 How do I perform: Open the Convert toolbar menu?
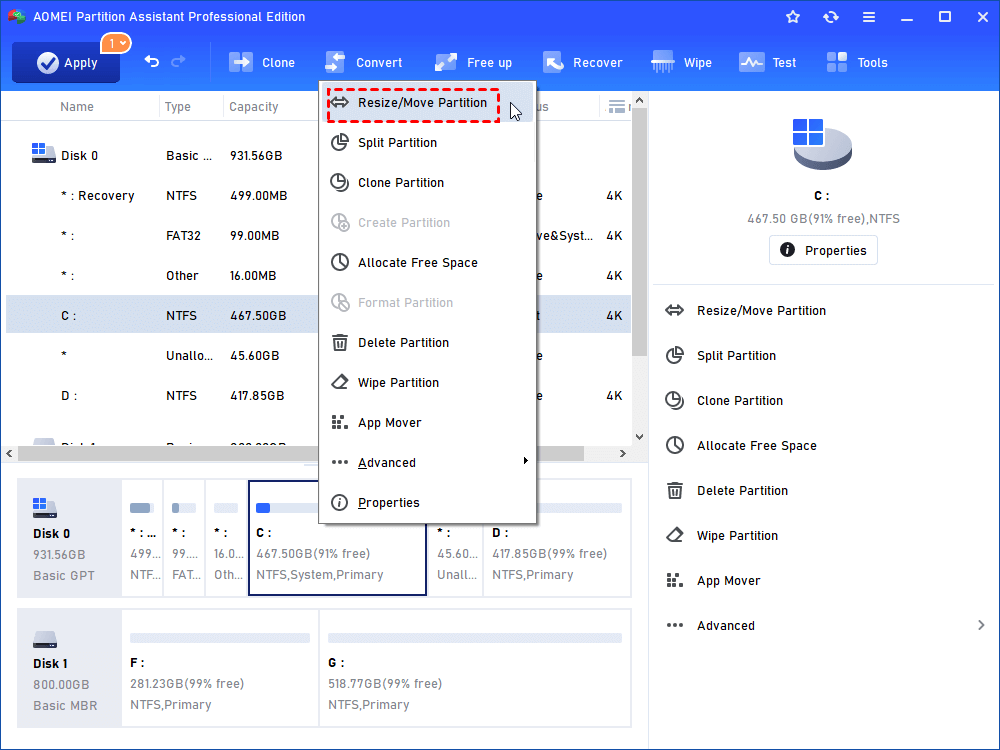(x=364, y=62)
